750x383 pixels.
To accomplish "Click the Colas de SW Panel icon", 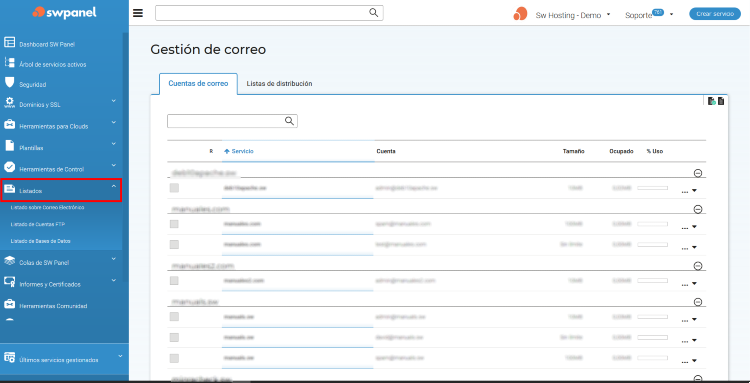I will click(x=10, y=261).
